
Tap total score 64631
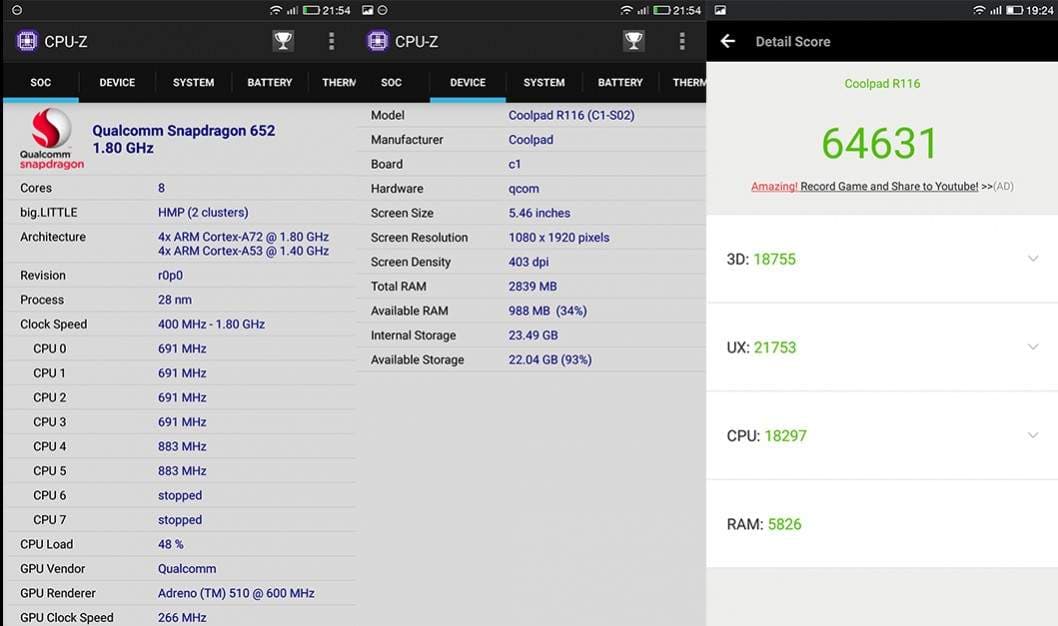point(880,143)
